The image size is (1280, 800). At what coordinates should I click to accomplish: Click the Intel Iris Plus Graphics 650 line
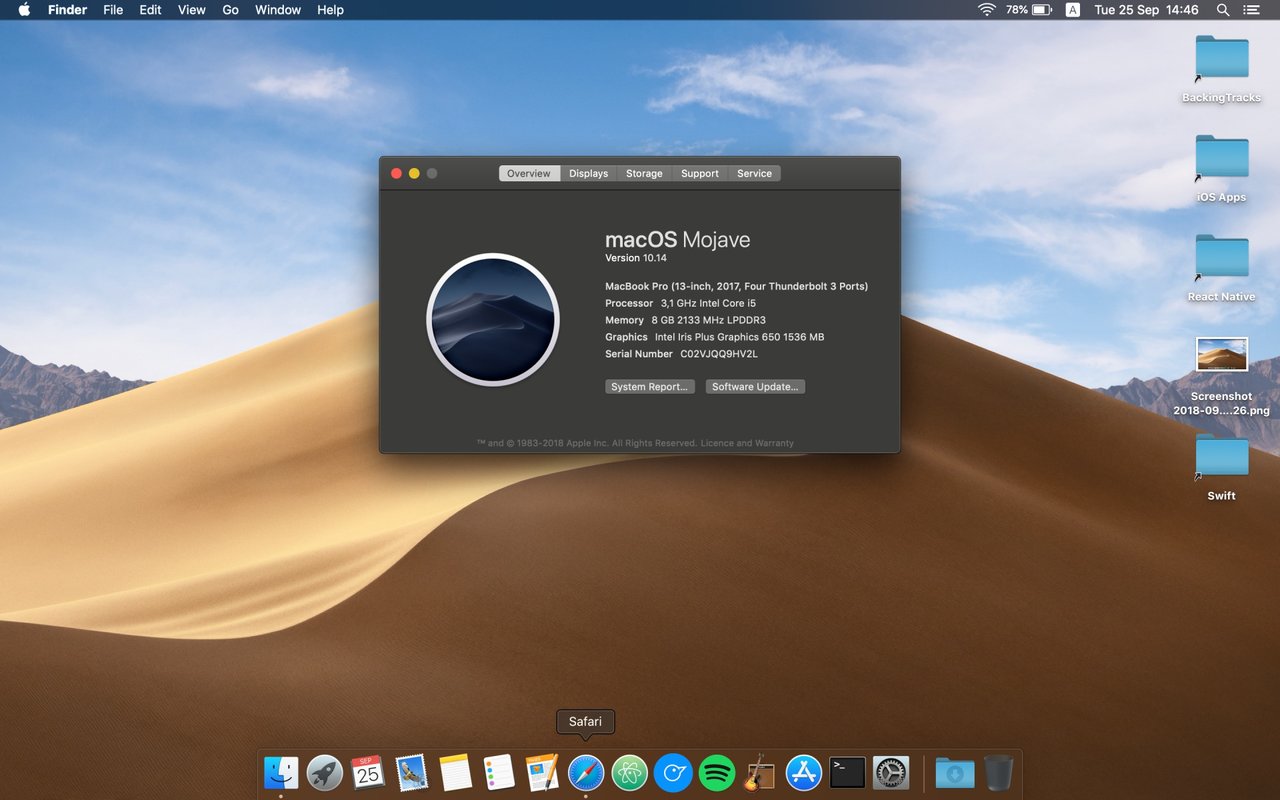714,337
